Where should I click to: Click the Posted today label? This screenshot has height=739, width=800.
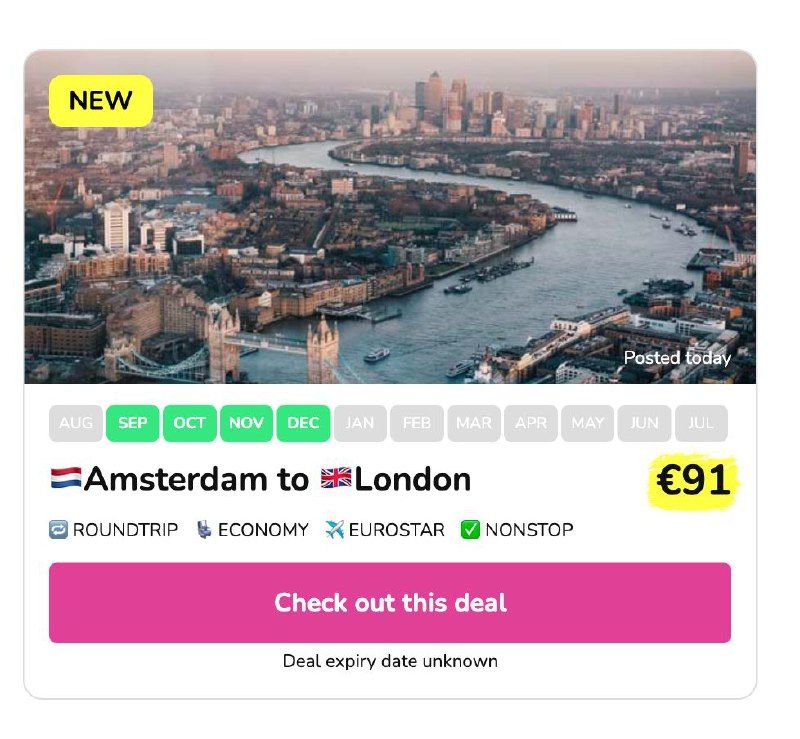pos(677,358)
